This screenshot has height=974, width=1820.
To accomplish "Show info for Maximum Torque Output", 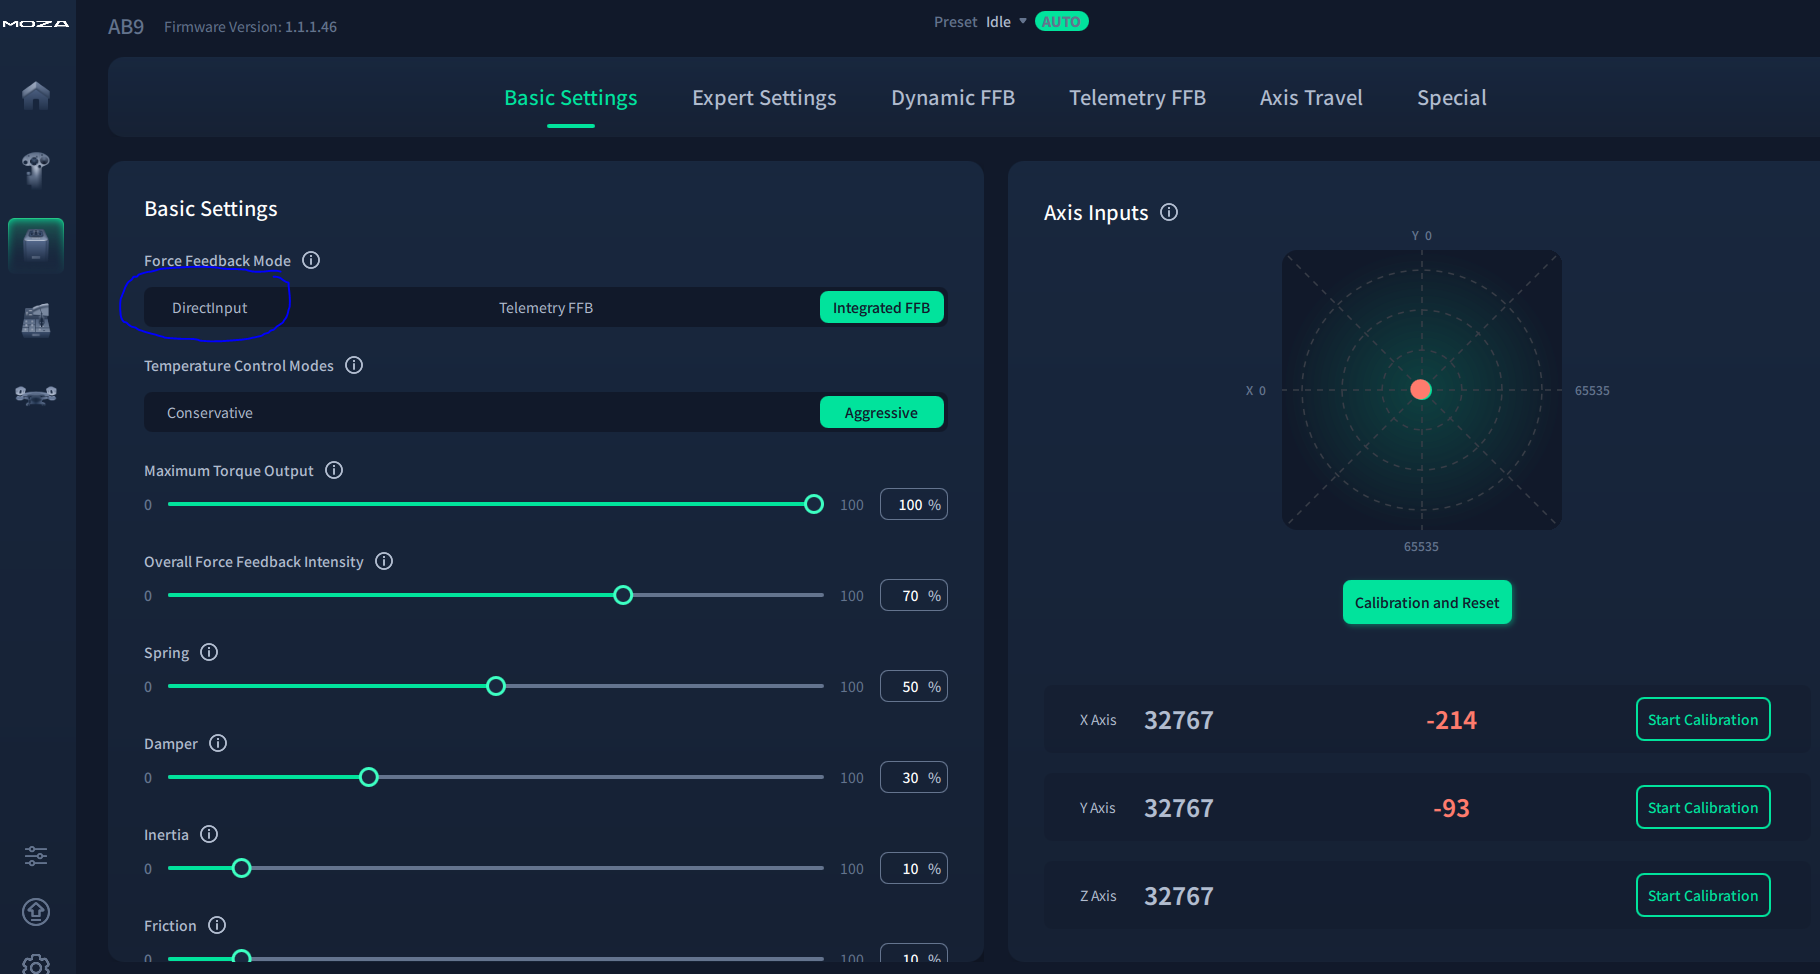I will (334, 470).
